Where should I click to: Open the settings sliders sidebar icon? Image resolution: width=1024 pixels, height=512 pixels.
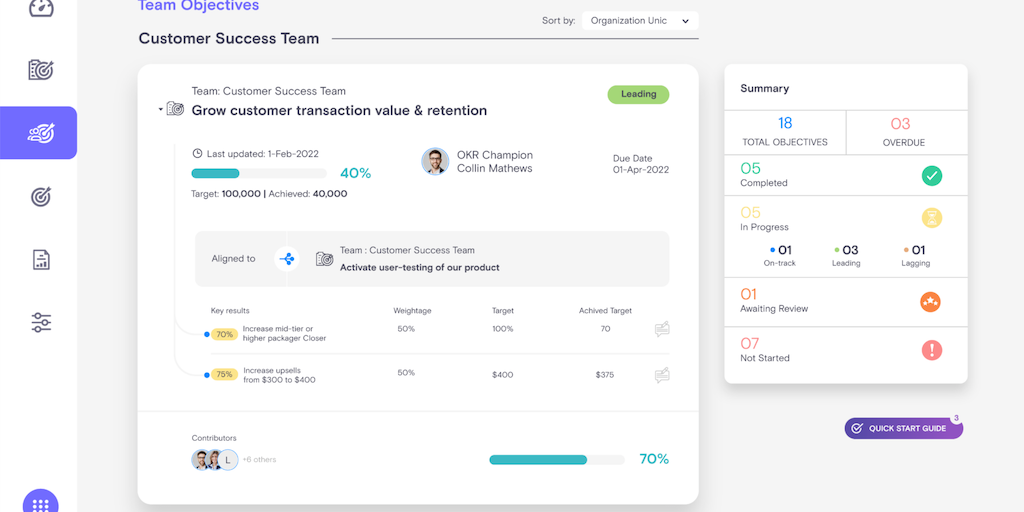click(40, 322)
